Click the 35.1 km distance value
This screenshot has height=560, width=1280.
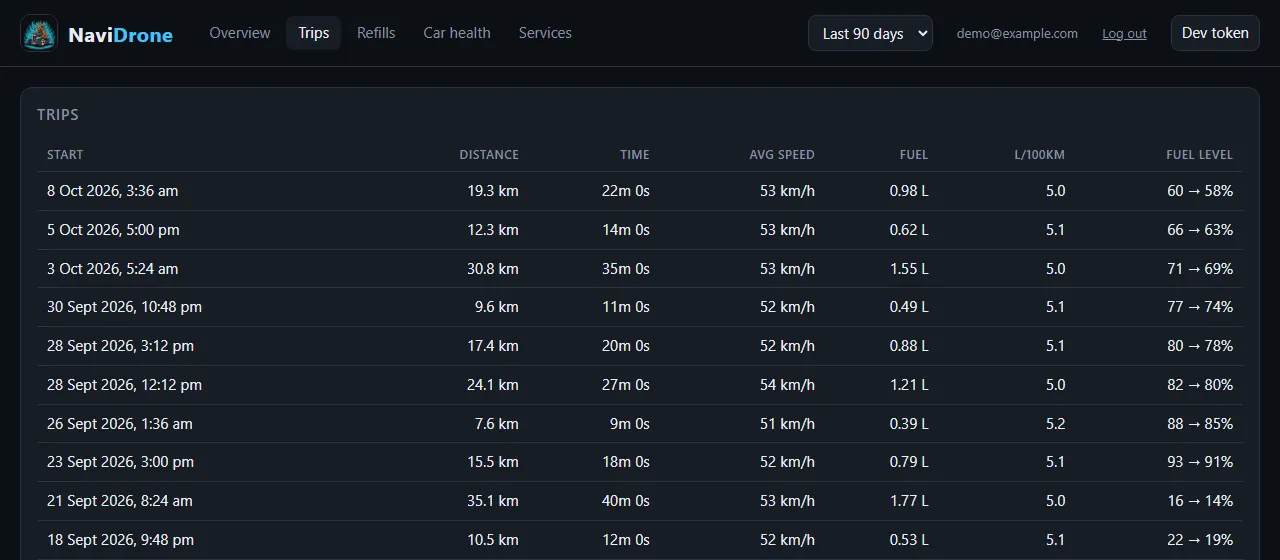[493, 501]
